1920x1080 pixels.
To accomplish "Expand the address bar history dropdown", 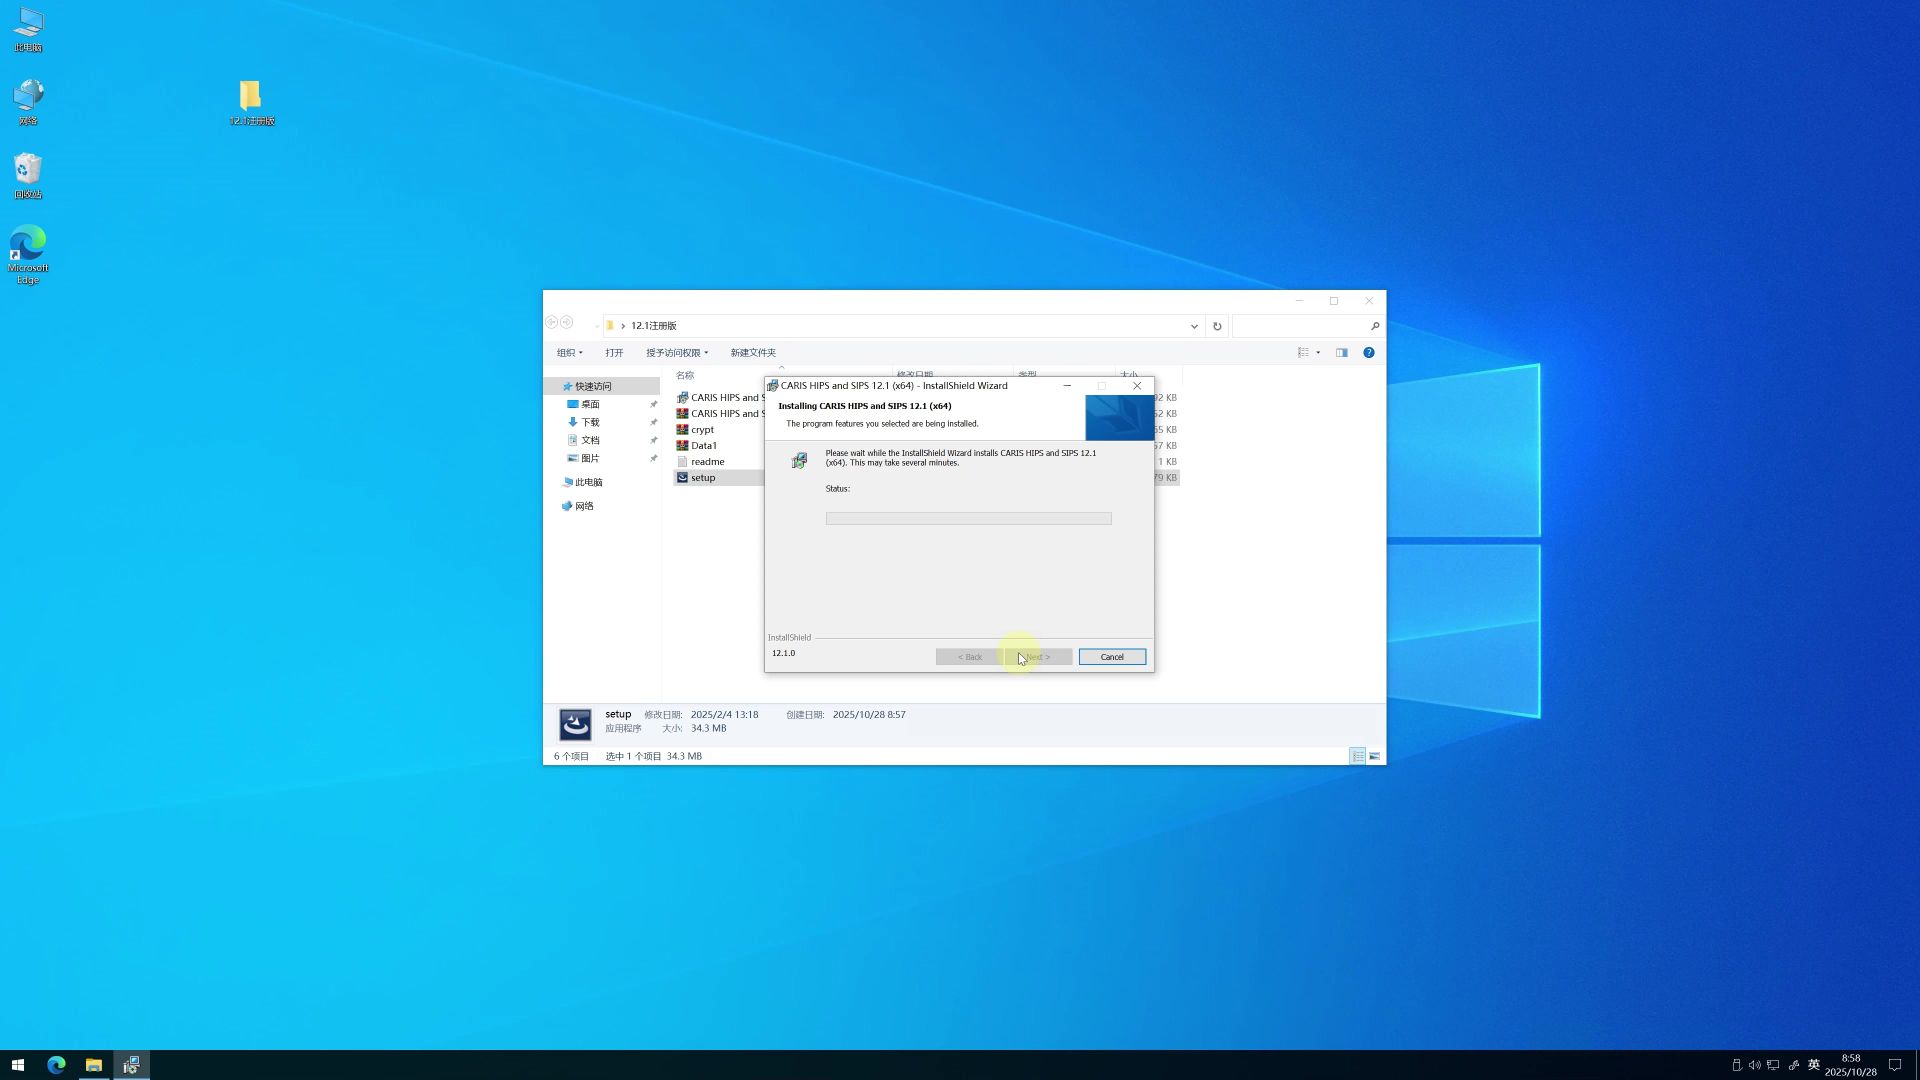I will (1194, 326).
